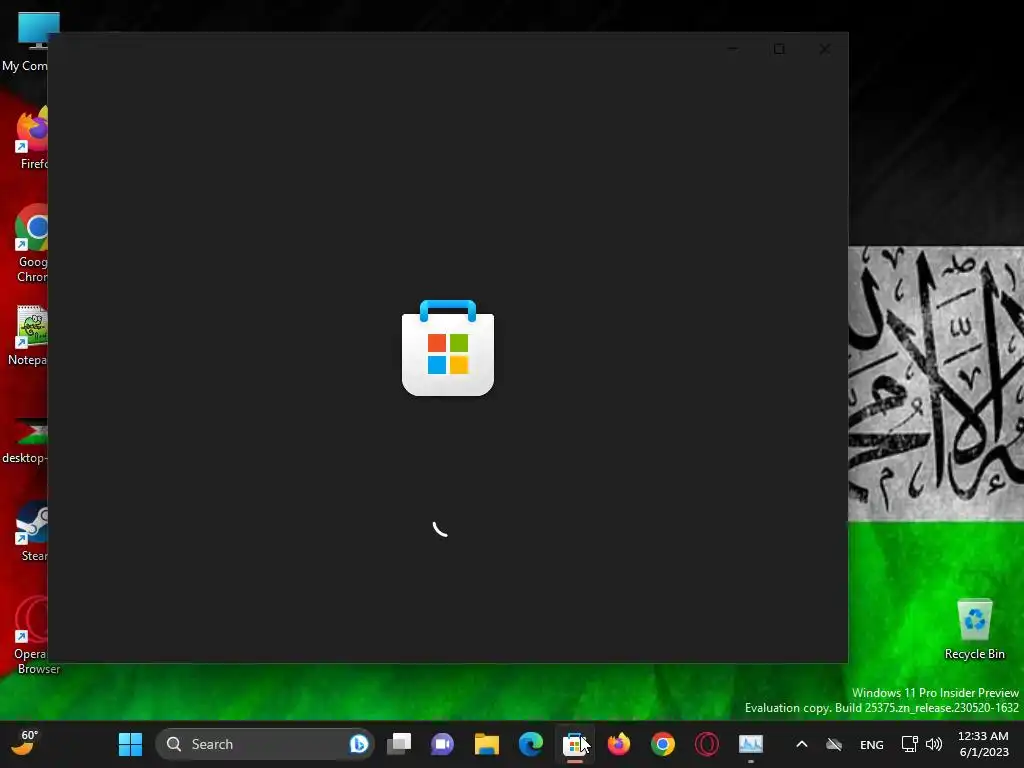Launch Microsoft Edge from the taskbar
This screenshot has height=768, width=1024.
530,744
